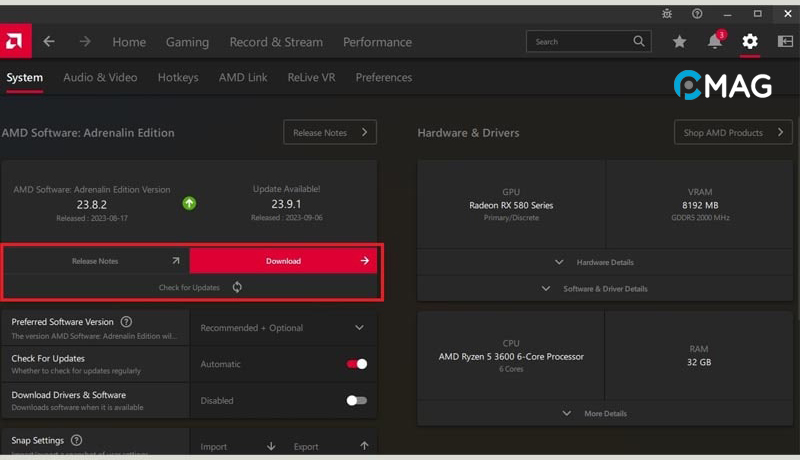This screenshot has width=800, height=460.
Task: Click the bug report icon
Action: pos(668,14)
